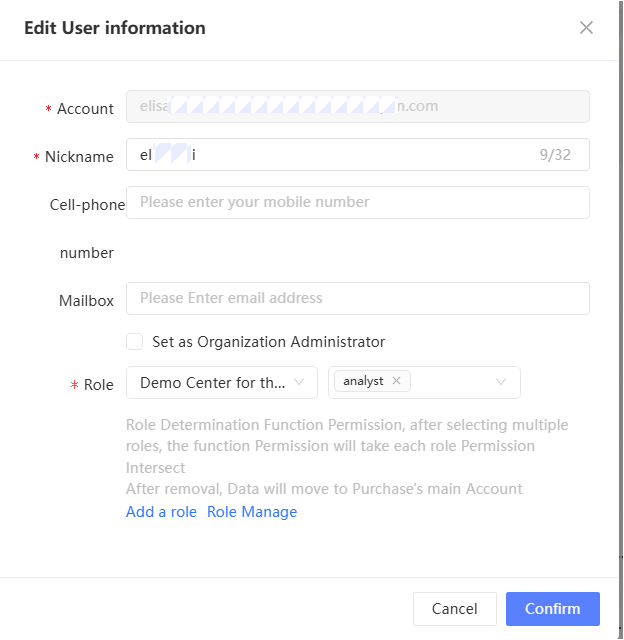Confirm the user information changes
Image resolution: width=624 pixels, height=640 pixels.
click(x=552, y=609)
